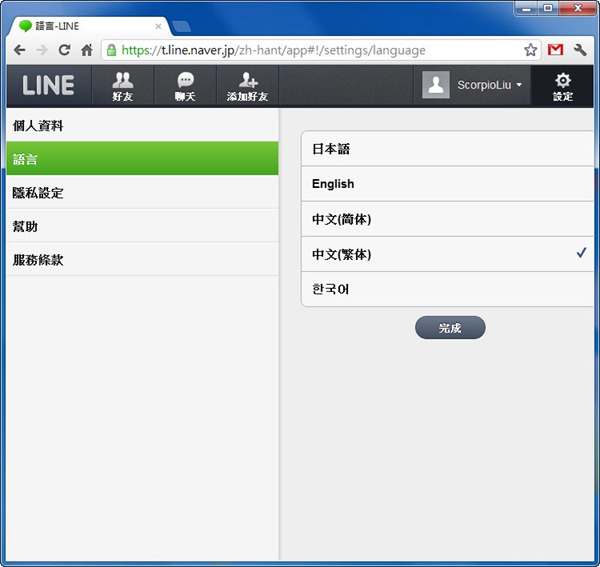
Task: Maximize the browser window
Action: [548, 8]
